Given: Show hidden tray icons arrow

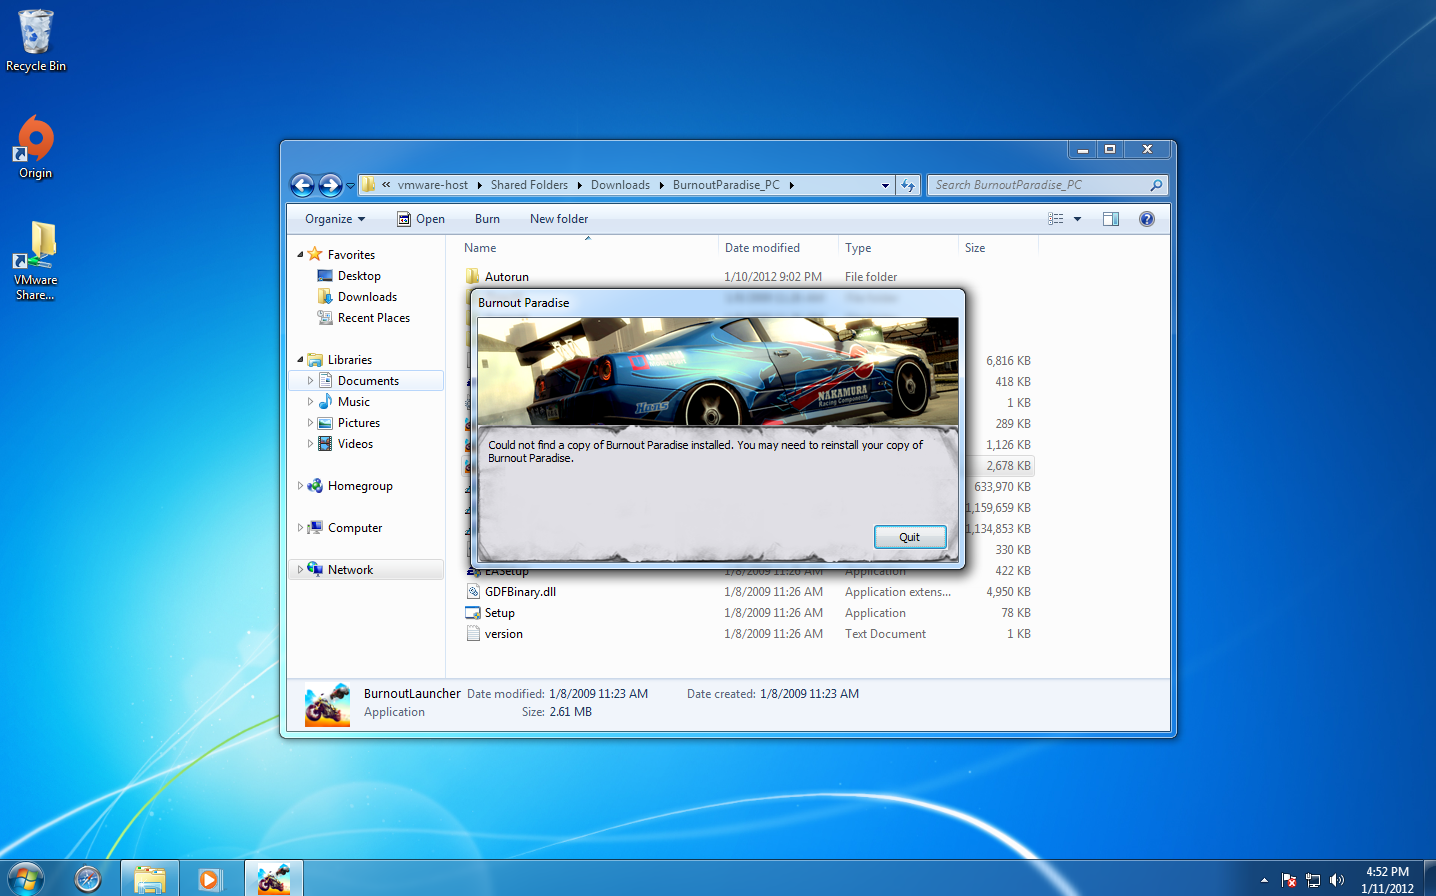Looking at the screenshot, I should point(1264,880).
